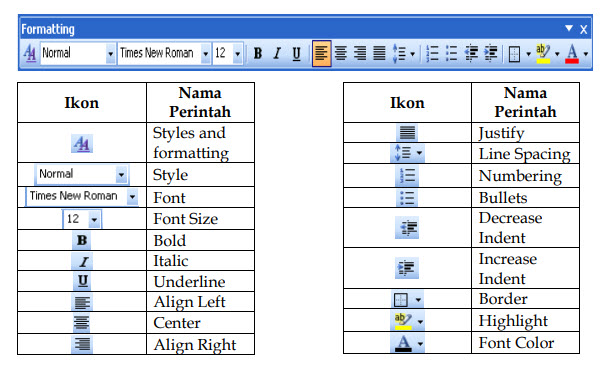Click the Justify icon in the table
The height and width of the screenshot is (365, 608).
(x=407, y=133)
